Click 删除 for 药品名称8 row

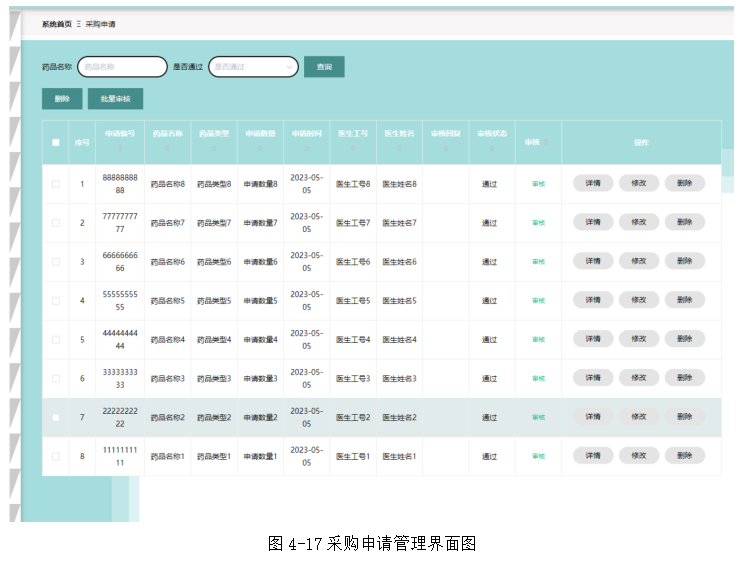pos(685,183)
